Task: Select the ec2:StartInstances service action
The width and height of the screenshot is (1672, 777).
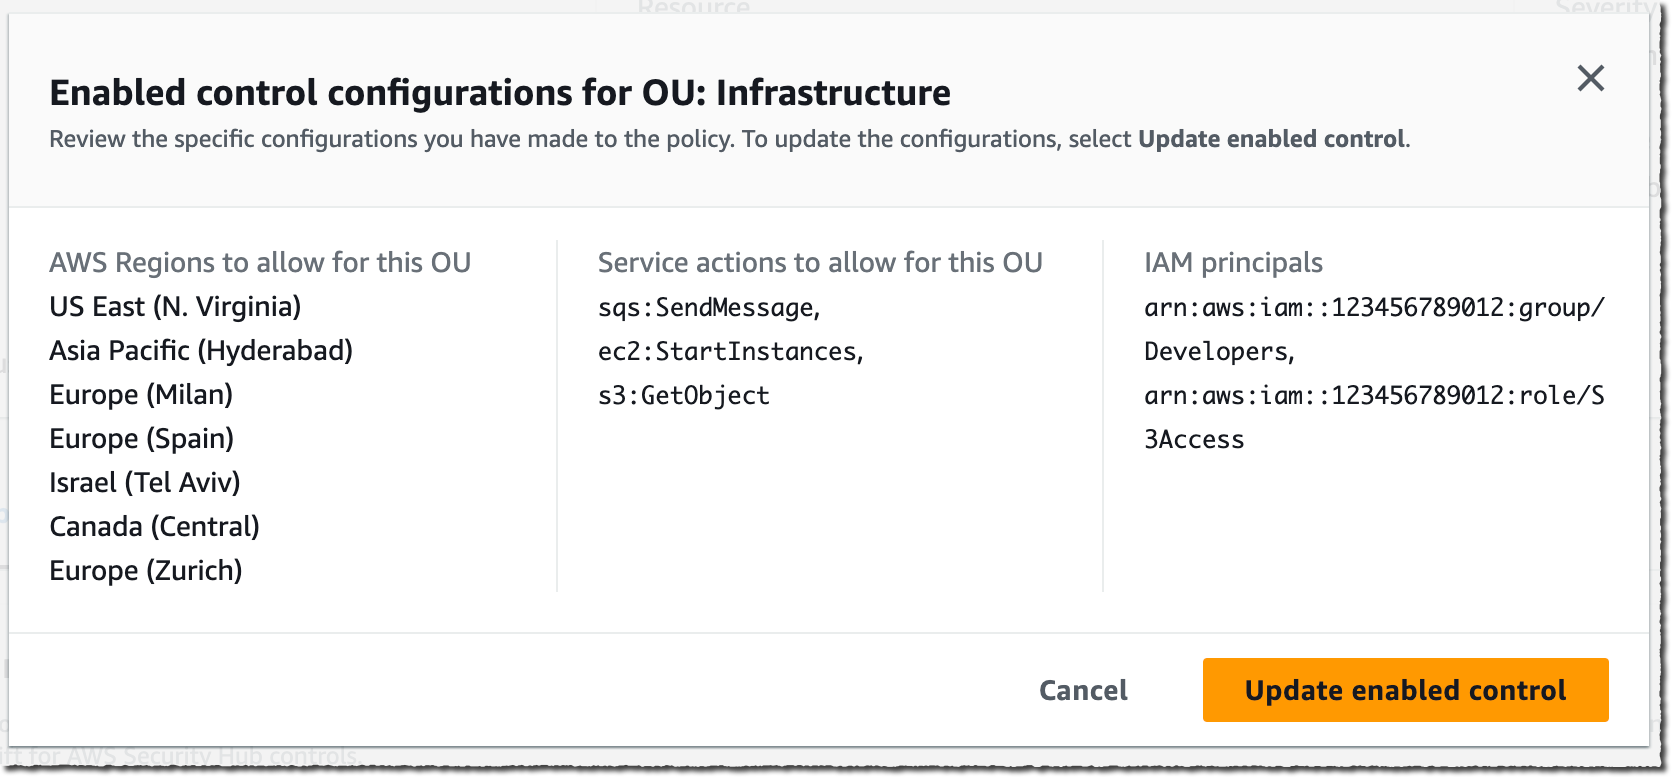Action: (730, 351)
